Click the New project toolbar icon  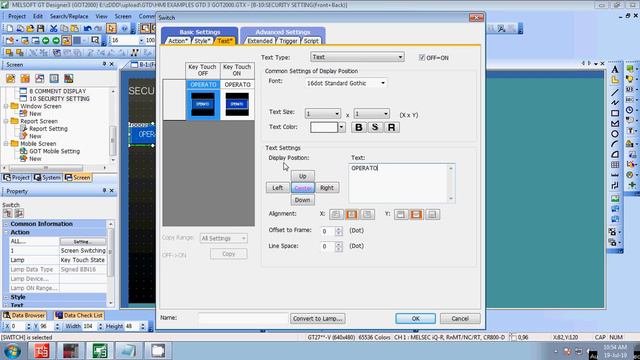[x=9, y=28]
